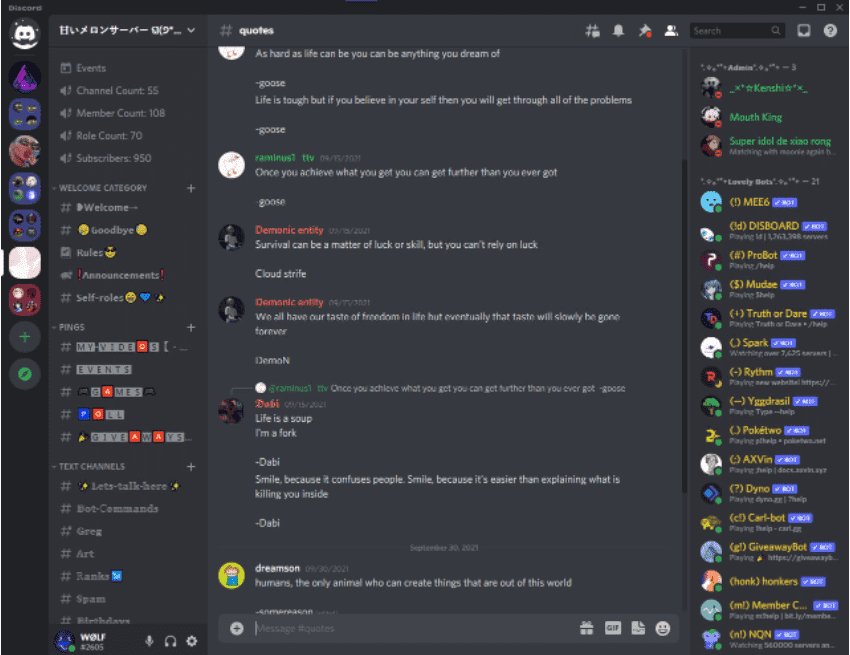Collapse the TEXT CHANNELS category
850x655 pixels.
click(x=91, y=467)
